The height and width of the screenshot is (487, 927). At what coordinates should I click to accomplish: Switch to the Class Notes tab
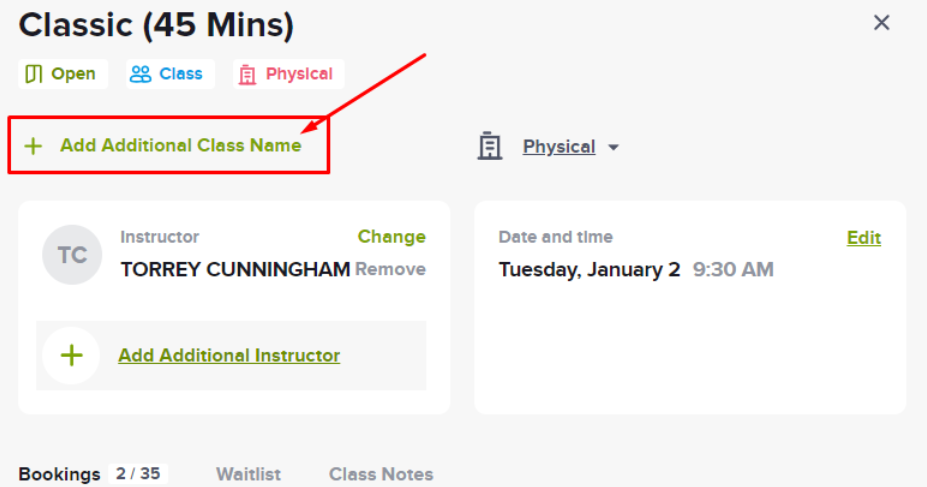tap(381, 474)
